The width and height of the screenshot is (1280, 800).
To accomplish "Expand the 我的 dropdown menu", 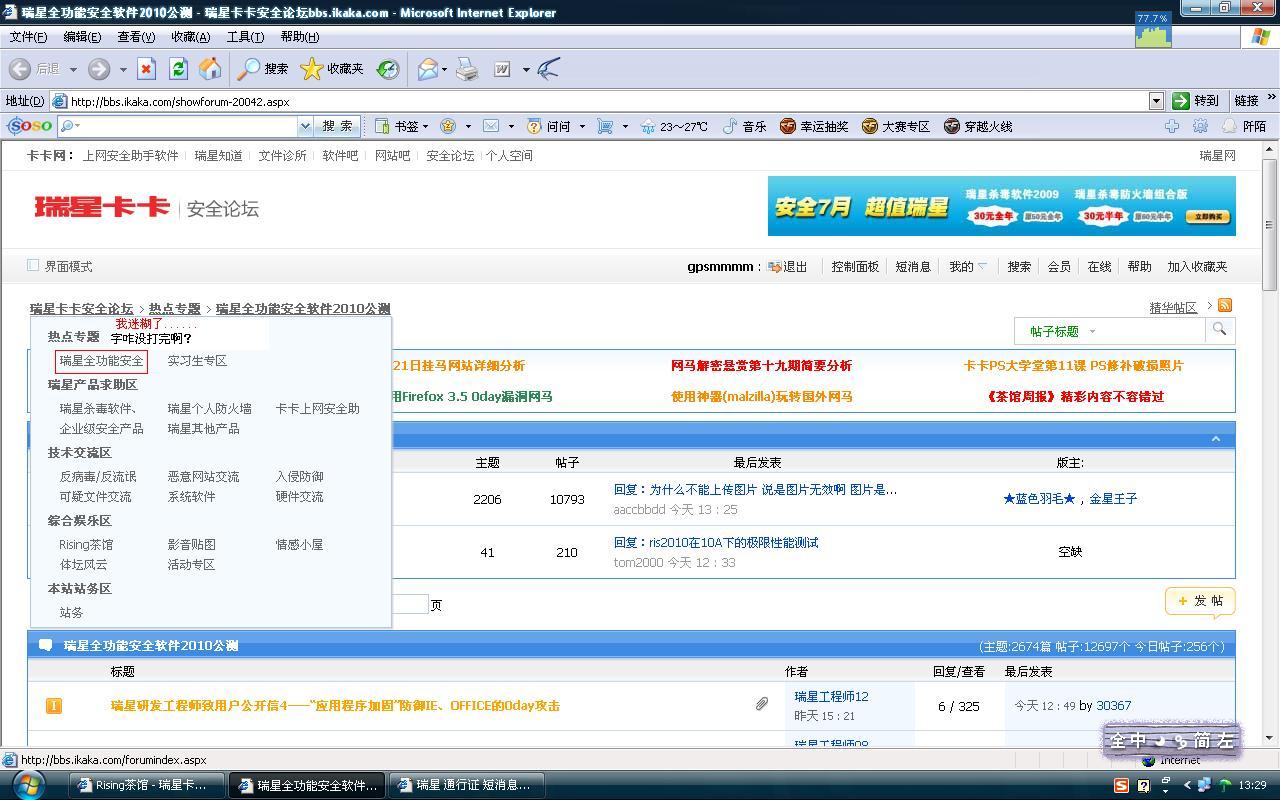I will click(968, 267).
